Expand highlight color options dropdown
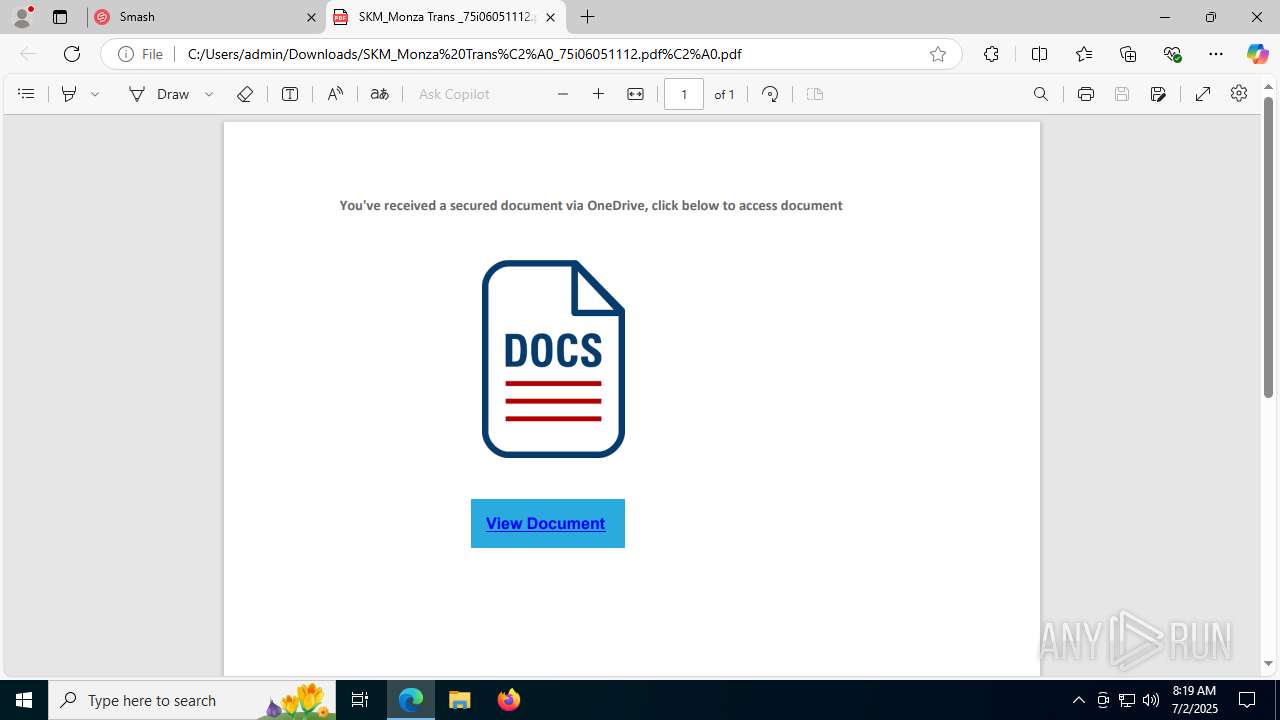The width and height of the screenshot is (1280, 720). click(x=95, y=94)
